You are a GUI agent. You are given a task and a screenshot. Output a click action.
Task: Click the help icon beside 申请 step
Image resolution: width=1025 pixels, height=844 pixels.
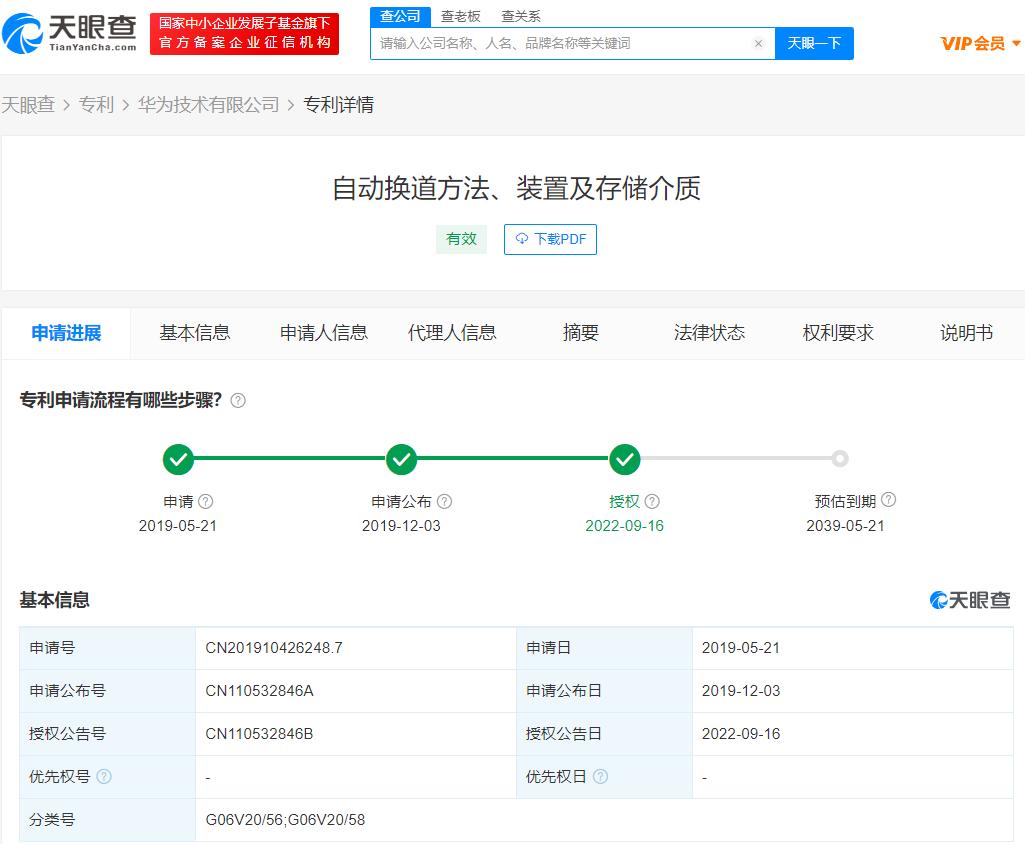(207, 501)
